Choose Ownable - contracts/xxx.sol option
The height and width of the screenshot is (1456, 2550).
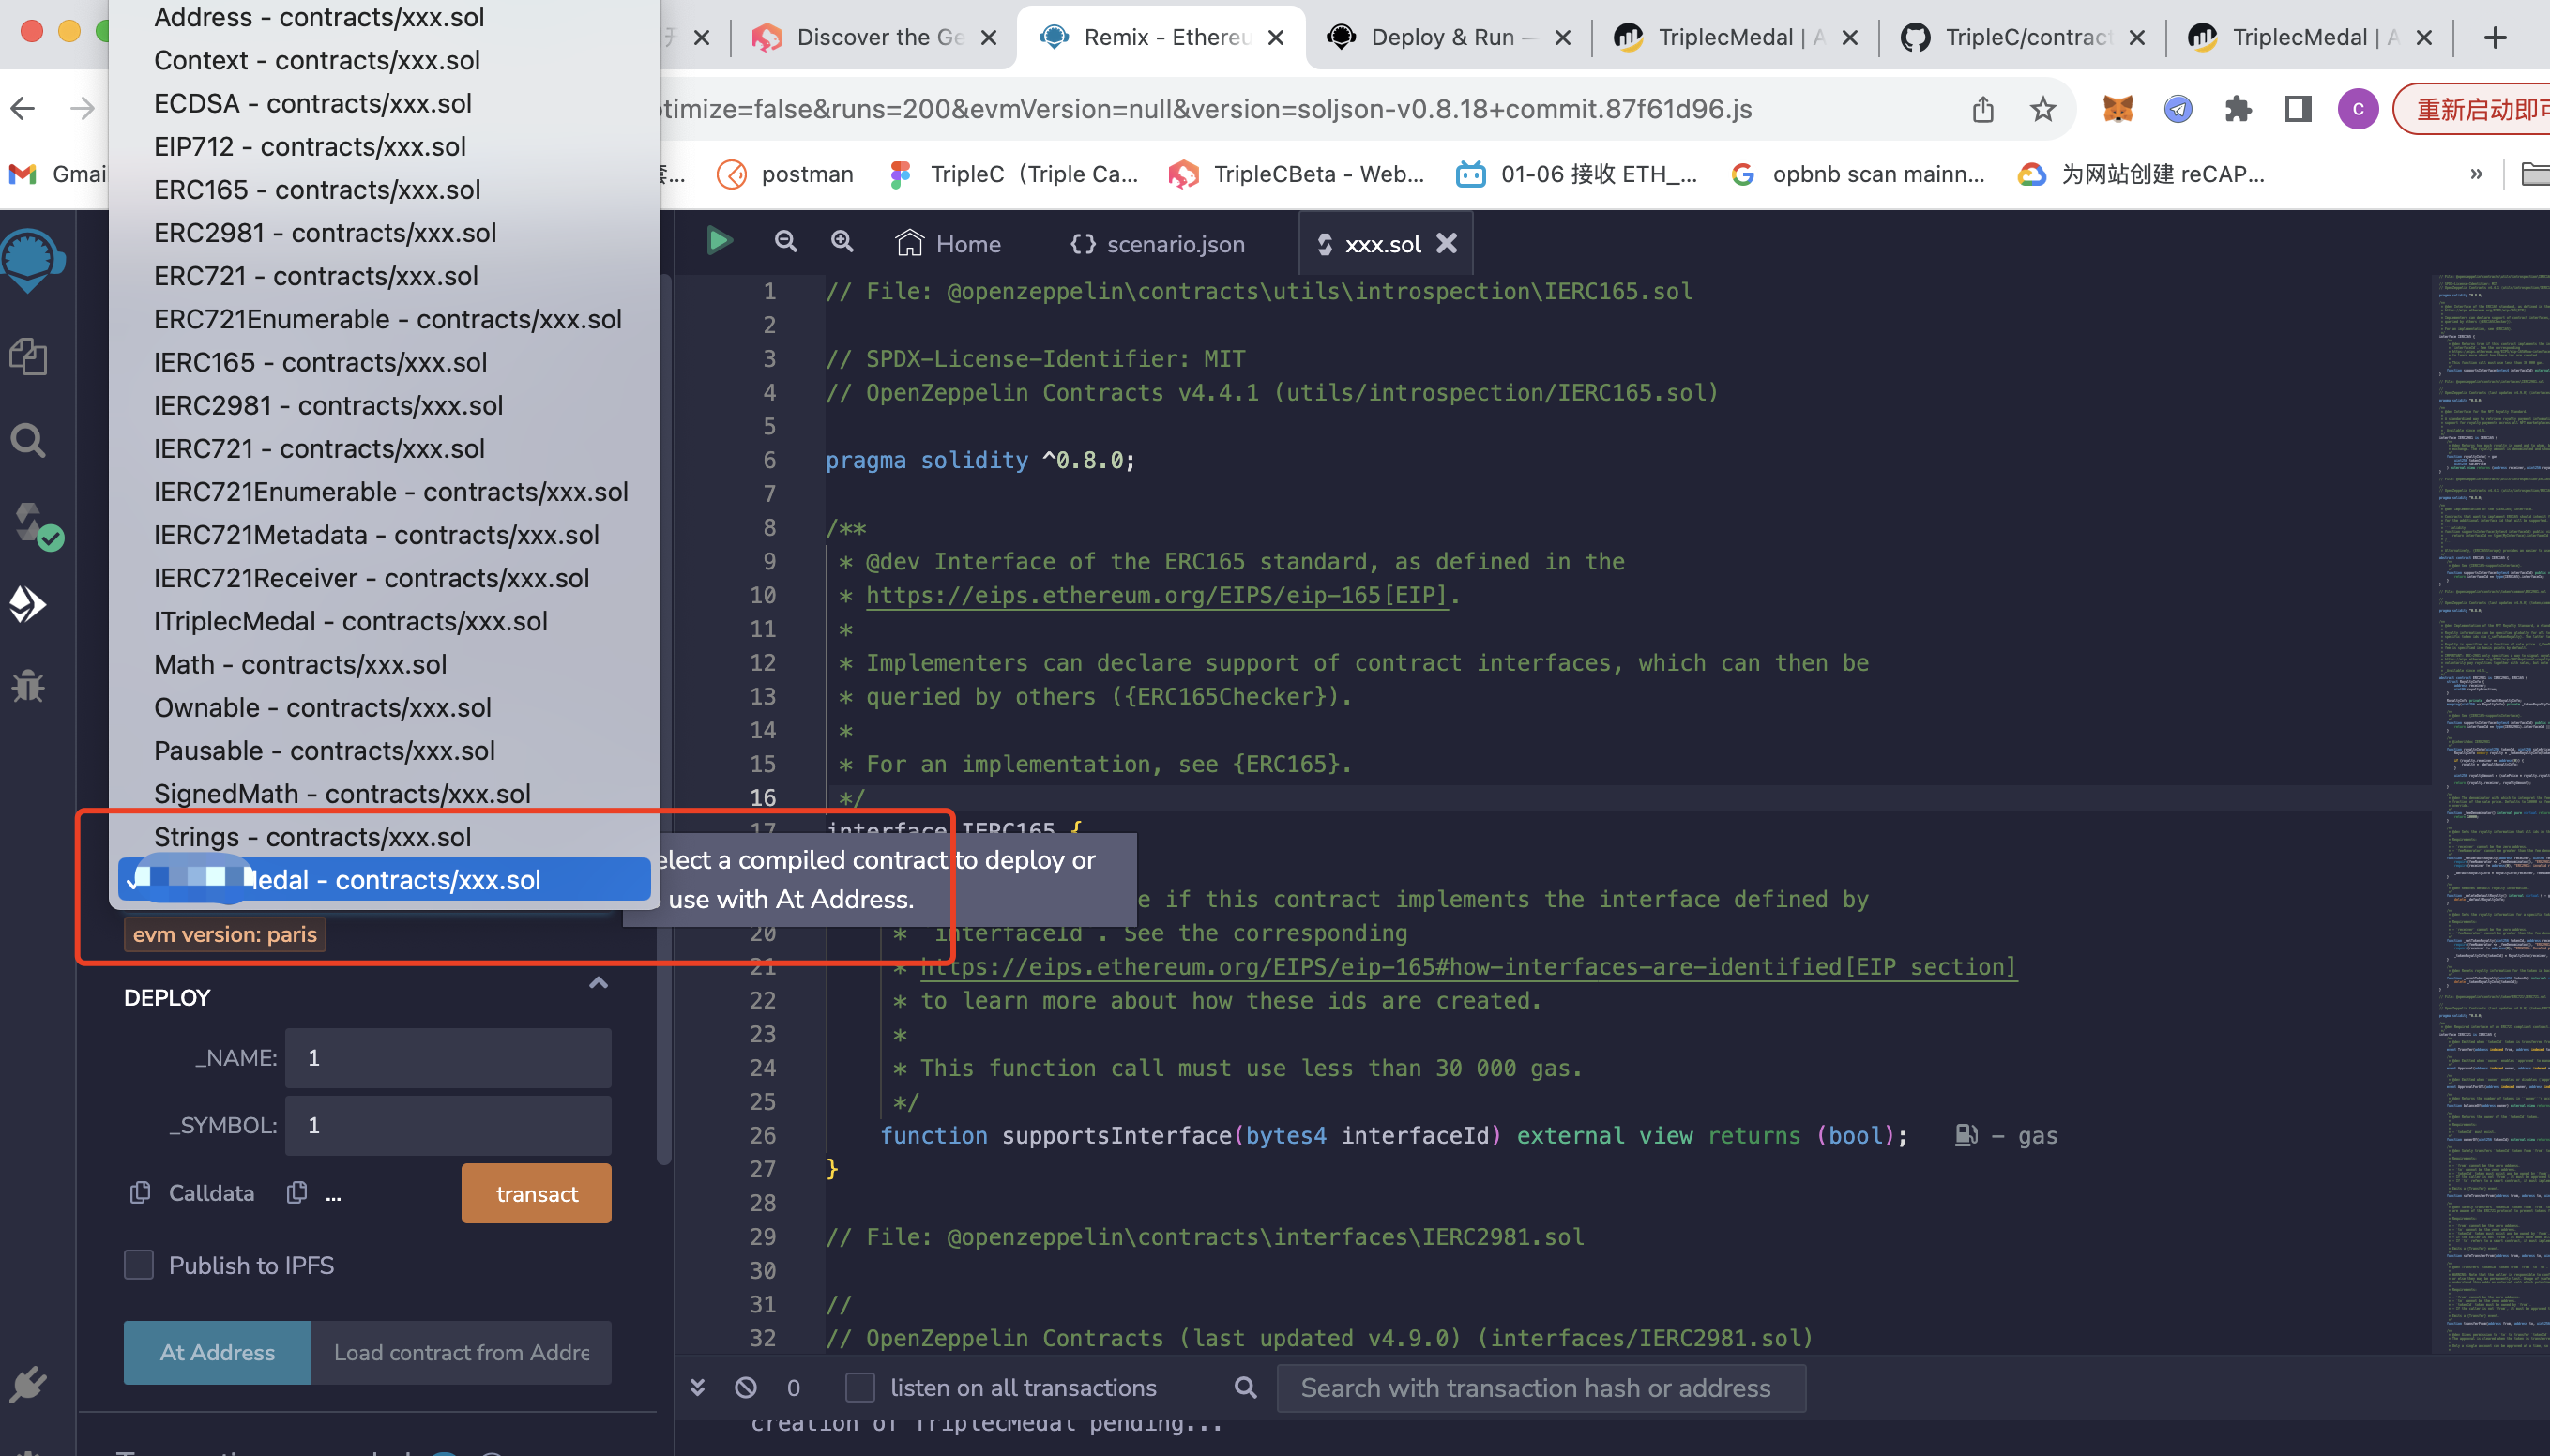pyautogui.click(x=322, y=707)
